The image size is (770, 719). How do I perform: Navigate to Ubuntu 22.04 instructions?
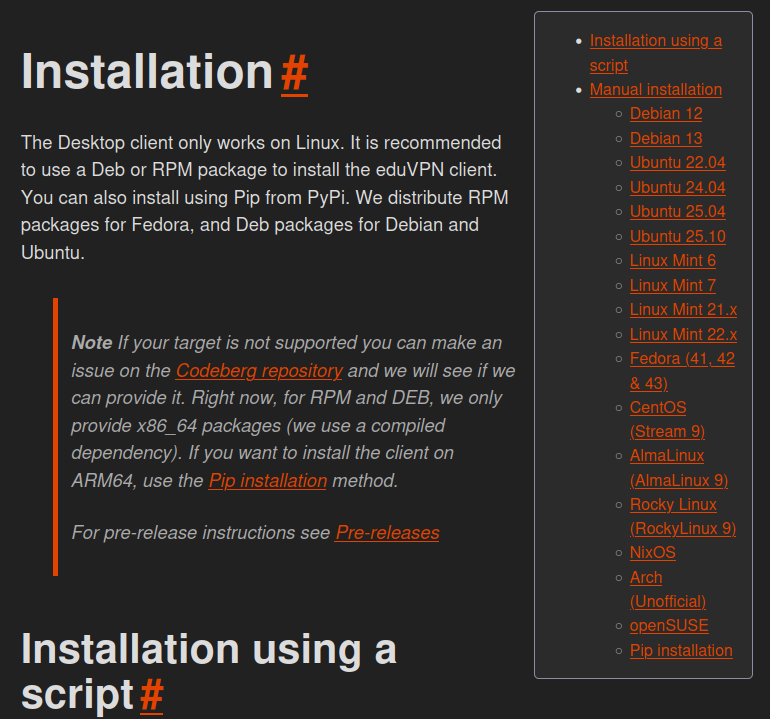coord(677,163)
